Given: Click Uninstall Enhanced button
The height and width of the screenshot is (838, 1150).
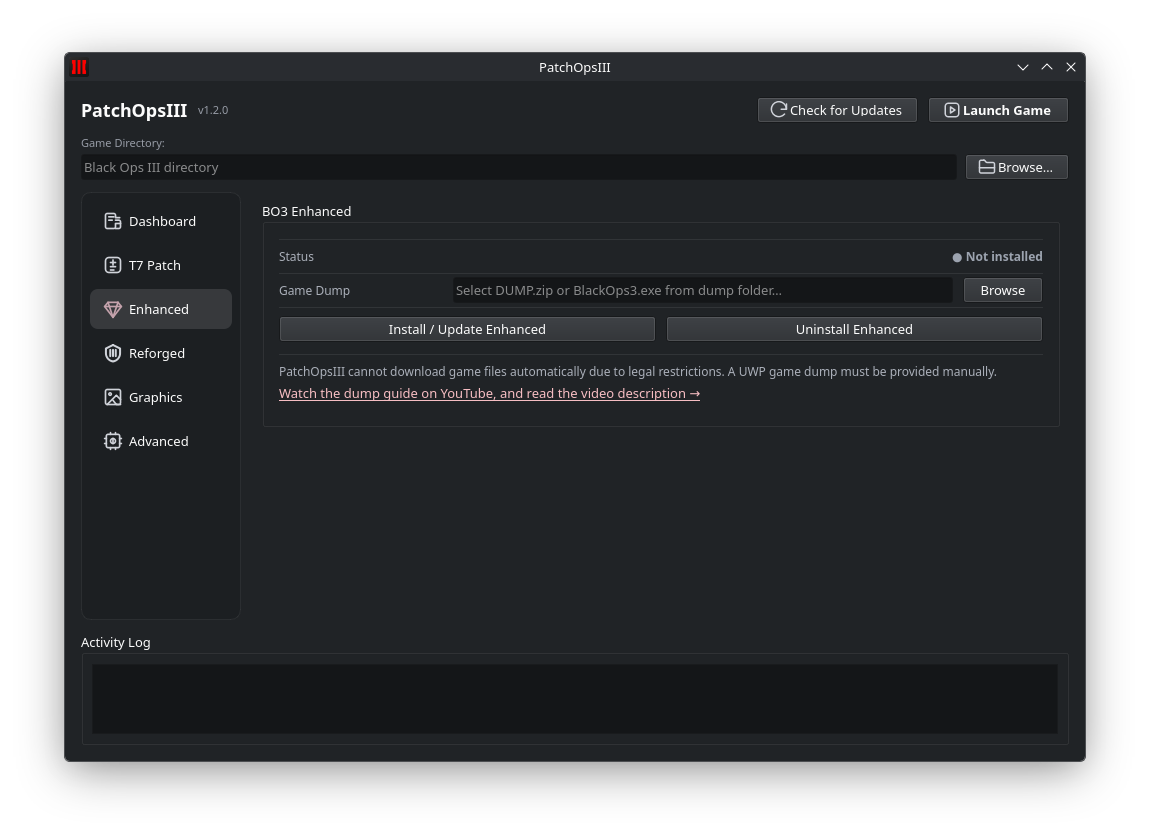Looking at the screenshot, I should (x=854, y=329).
